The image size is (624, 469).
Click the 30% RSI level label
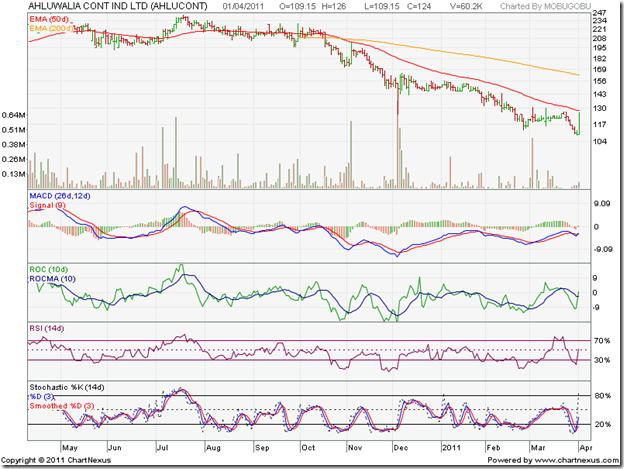(x=602, y=360)
